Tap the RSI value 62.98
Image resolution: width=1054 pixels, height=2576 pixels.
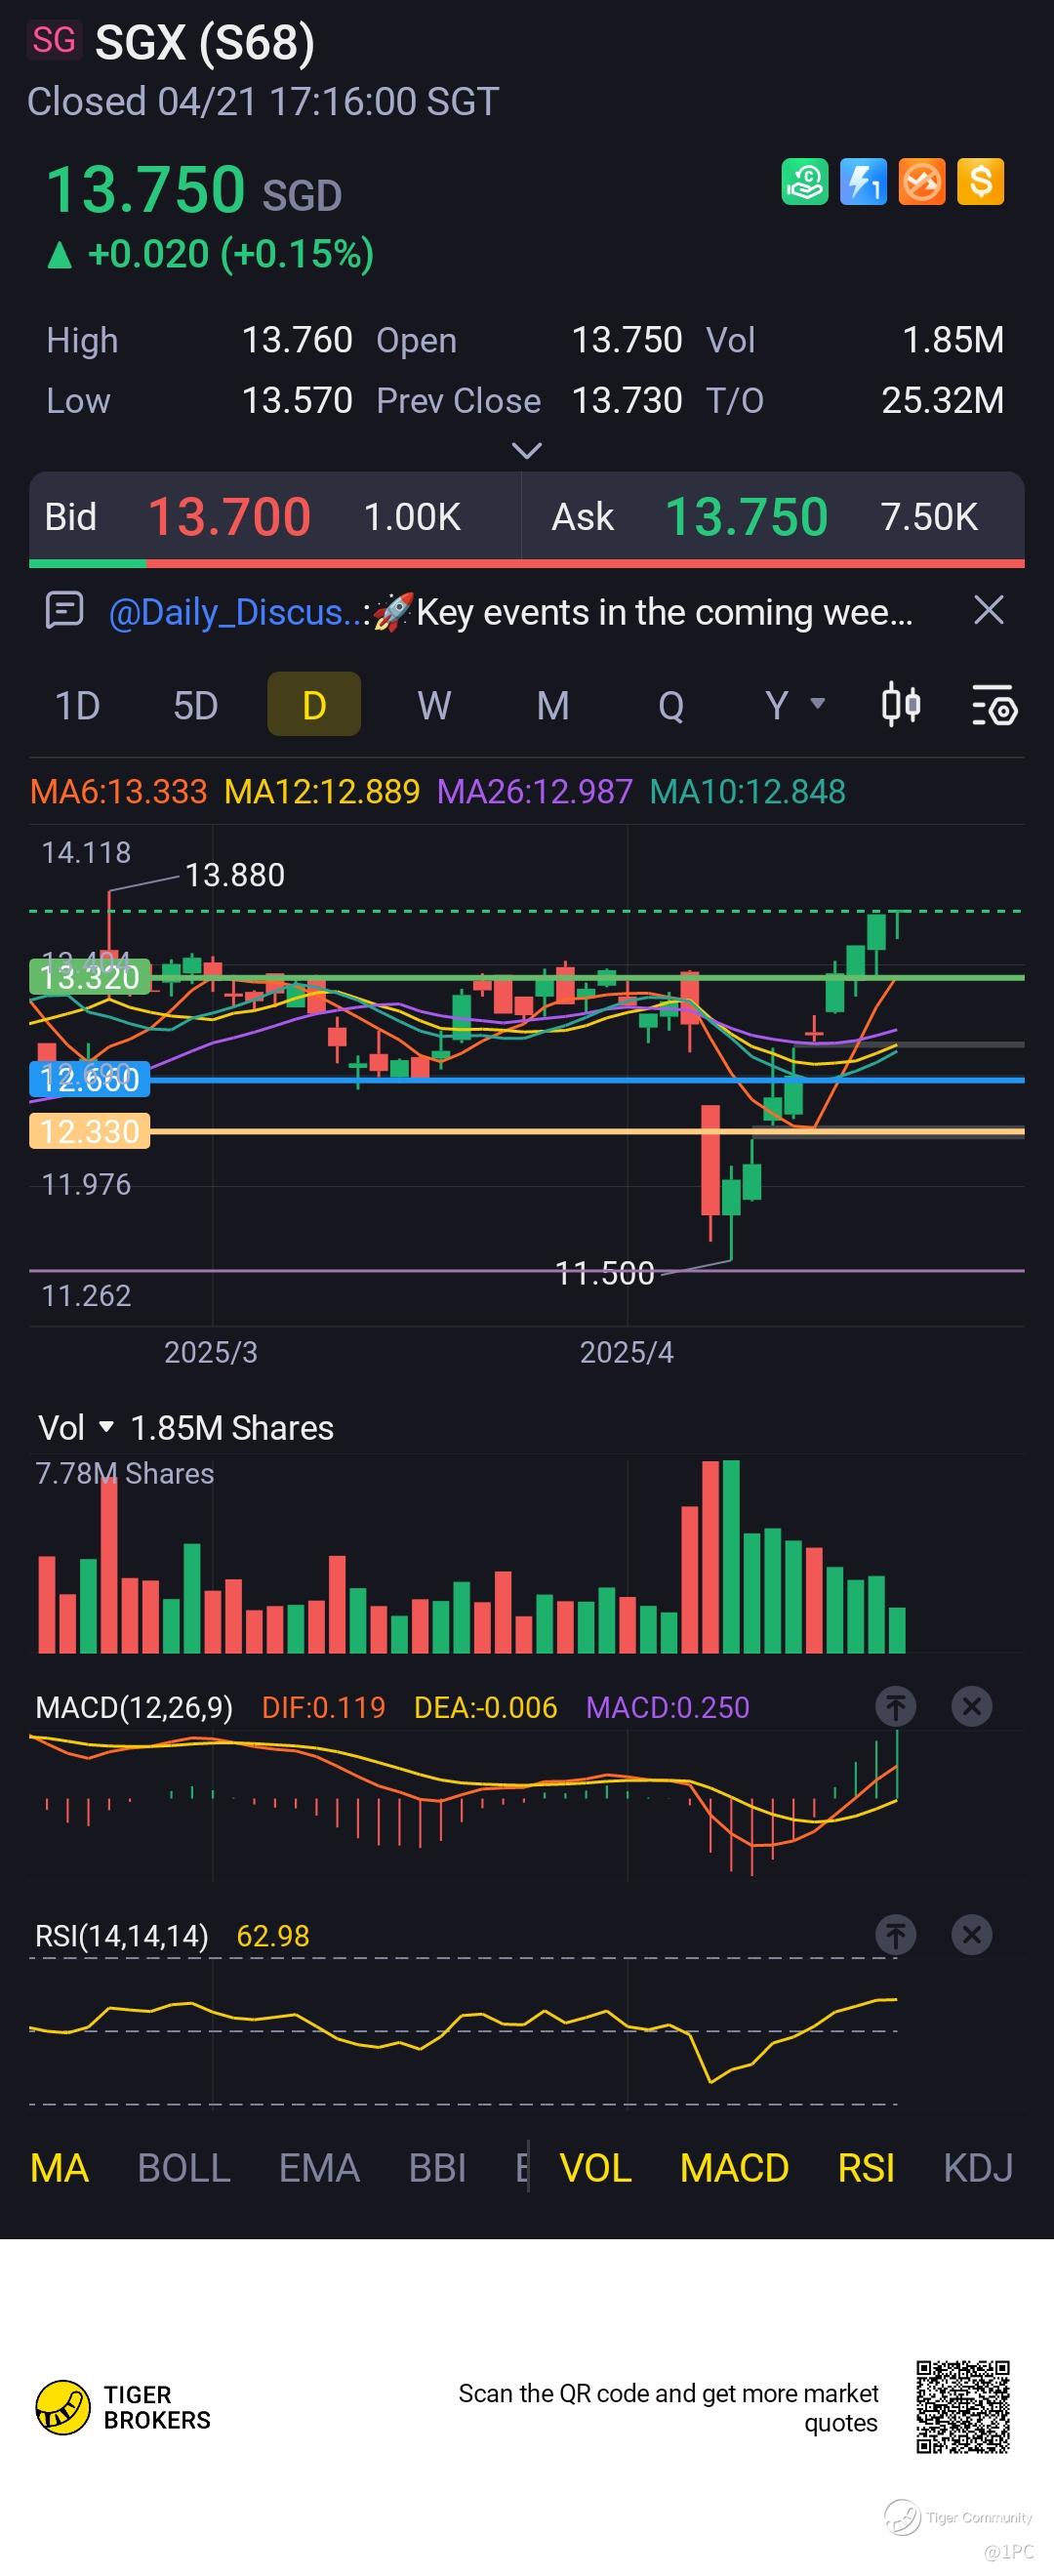point(273,1936)
